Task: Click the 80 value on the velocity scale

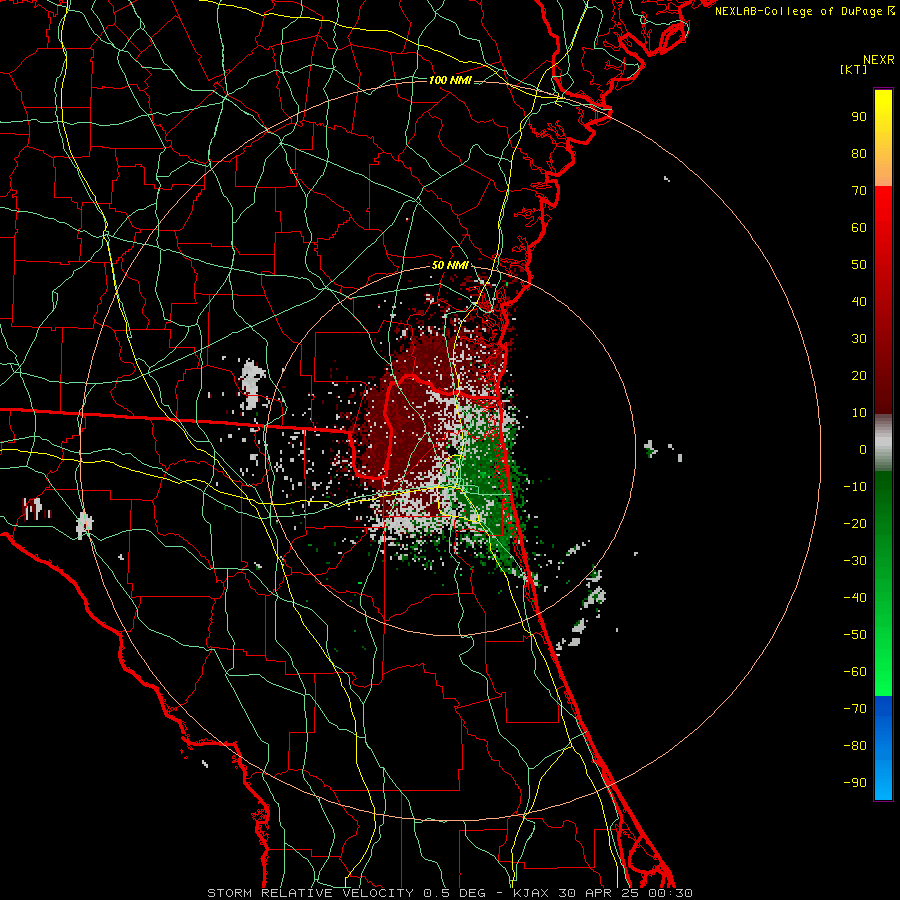Action: (x=859, y=154)
